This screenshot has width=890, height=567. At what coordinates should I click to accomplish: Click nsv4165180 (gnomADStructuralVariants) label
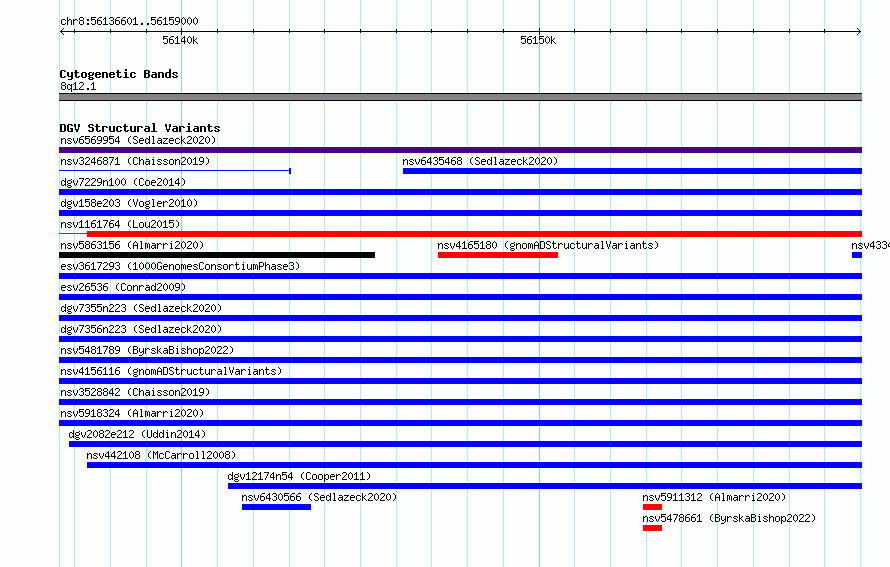tap(548, 245)
